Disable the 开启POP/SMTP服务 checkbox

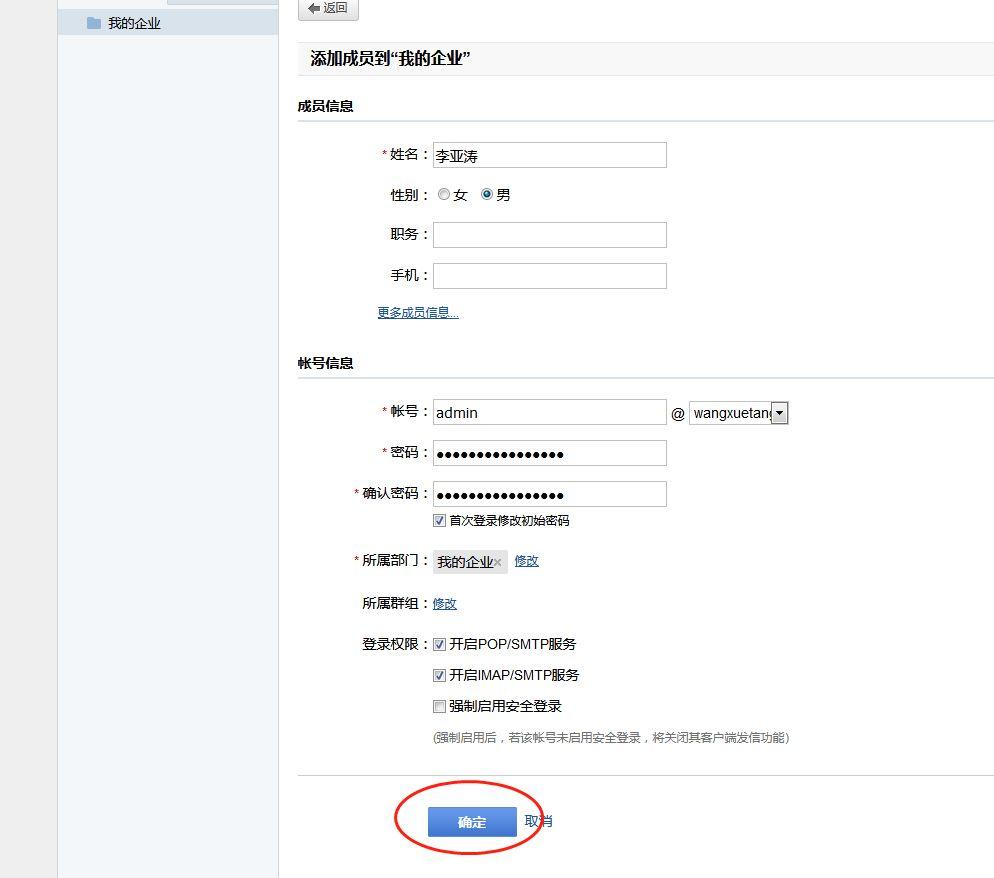point(439,644)
